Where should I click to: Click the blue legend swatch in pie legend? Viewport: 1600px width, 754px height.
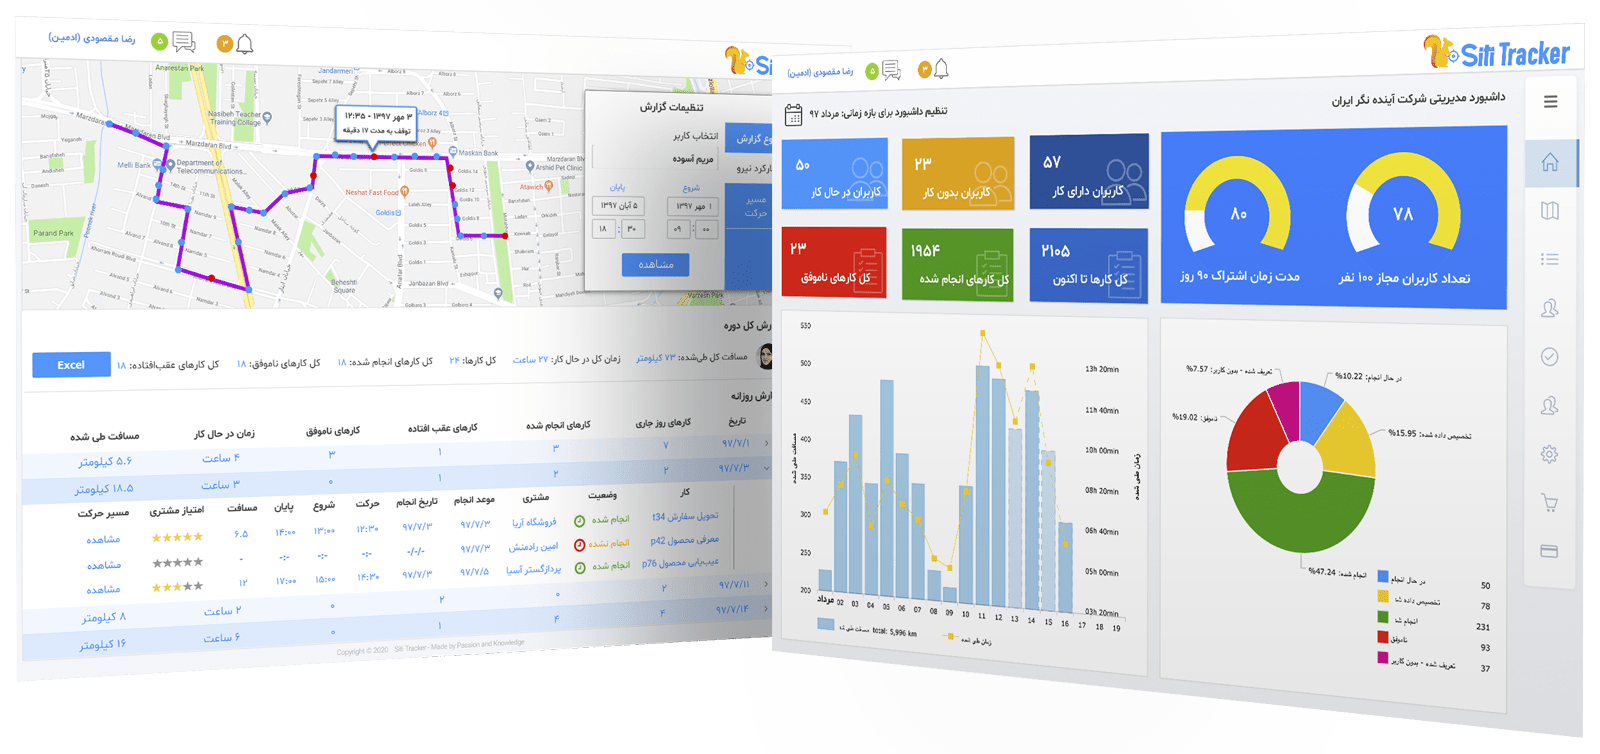coord(1383,577)
